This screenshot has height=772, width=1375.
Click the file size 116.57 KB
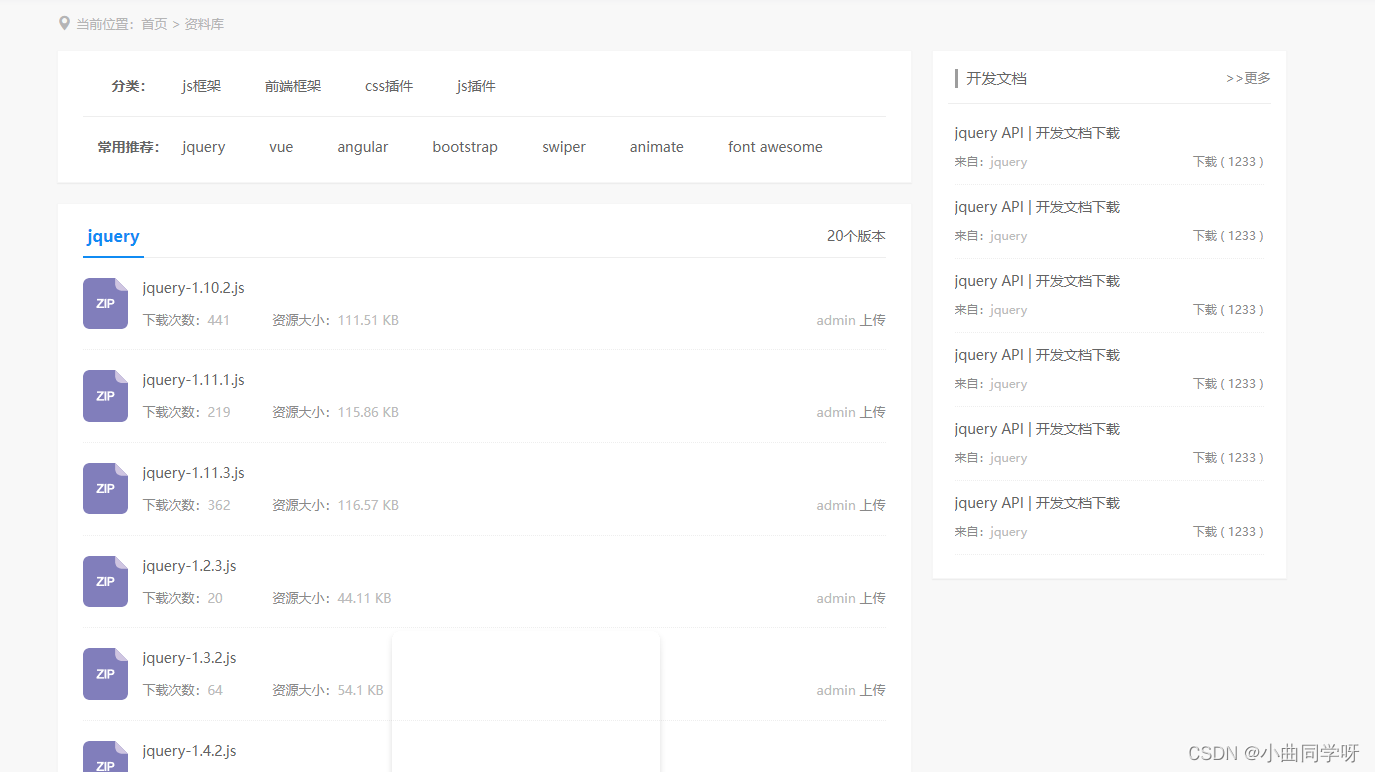(x=368, y=505)
